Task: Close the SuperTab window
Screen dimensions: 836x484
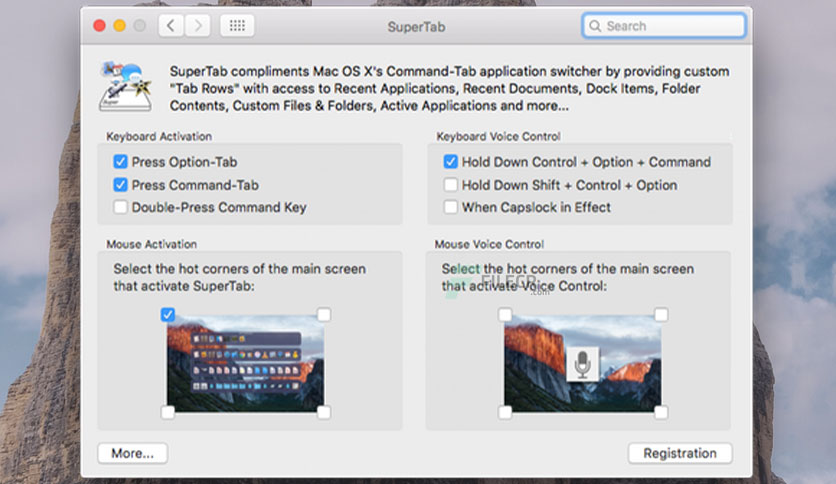Action: coord(99,26)
